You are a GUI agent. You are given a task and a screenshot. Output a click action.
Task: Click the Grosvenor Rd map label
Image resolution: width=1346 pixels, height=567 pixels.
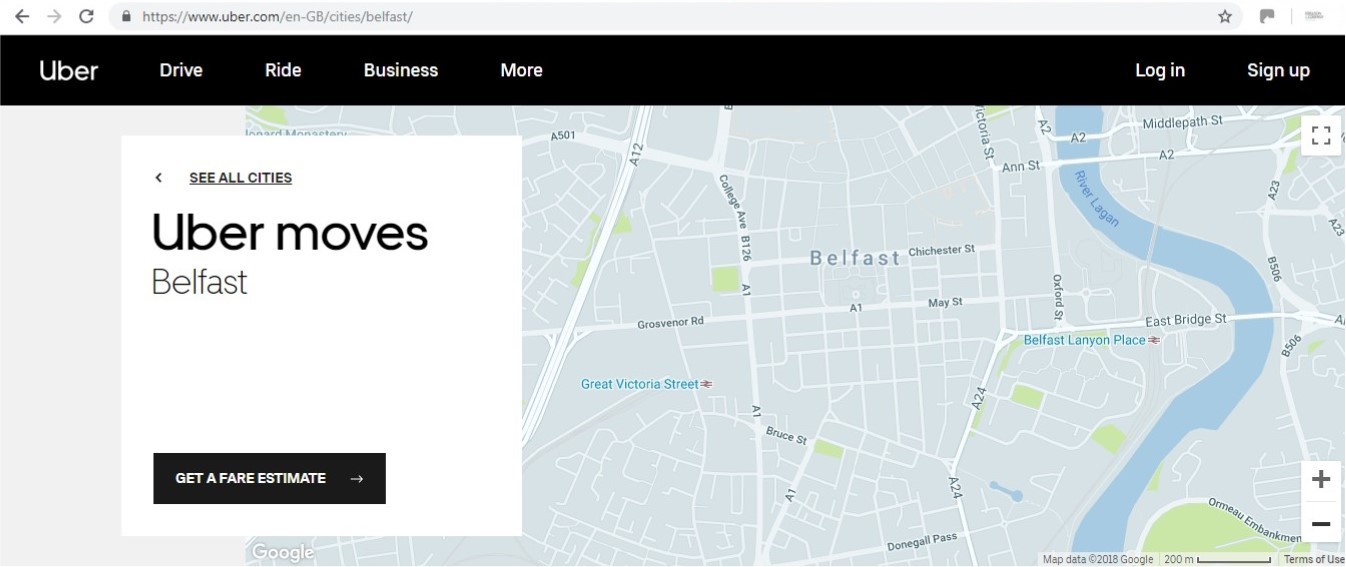coord(671,322)
